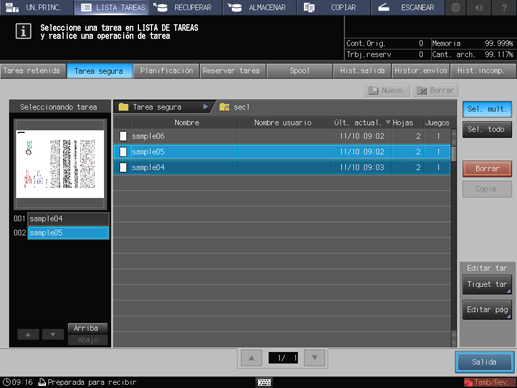Toggle Sel. mult. multiple selection

pyautogui.click(x=487, y=109)
